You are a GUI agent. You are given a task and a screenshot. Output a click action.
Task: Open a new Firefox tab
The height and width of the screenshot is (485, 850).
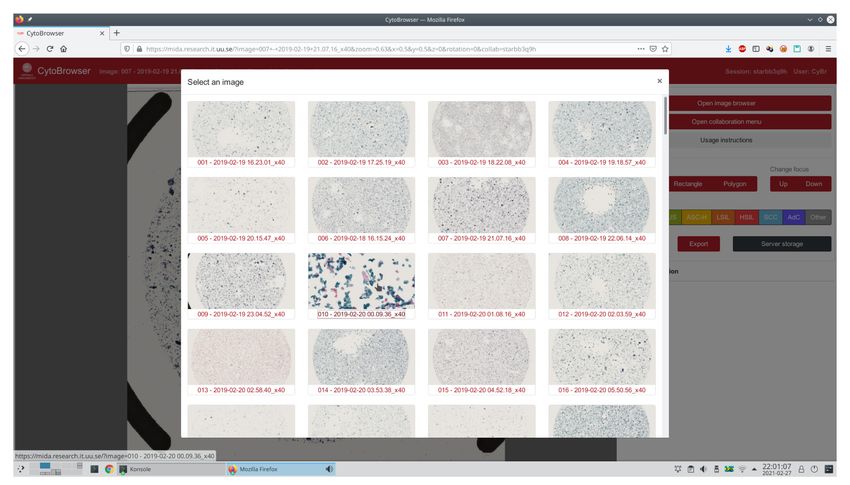click(117, 33)
